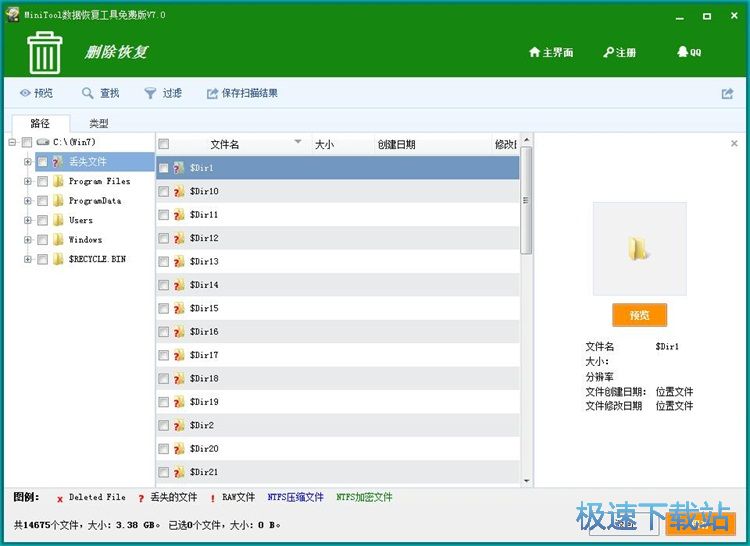The image size is (750, 546).
Task: Click the QQ contact icon
Action: [x=682, y=52]
